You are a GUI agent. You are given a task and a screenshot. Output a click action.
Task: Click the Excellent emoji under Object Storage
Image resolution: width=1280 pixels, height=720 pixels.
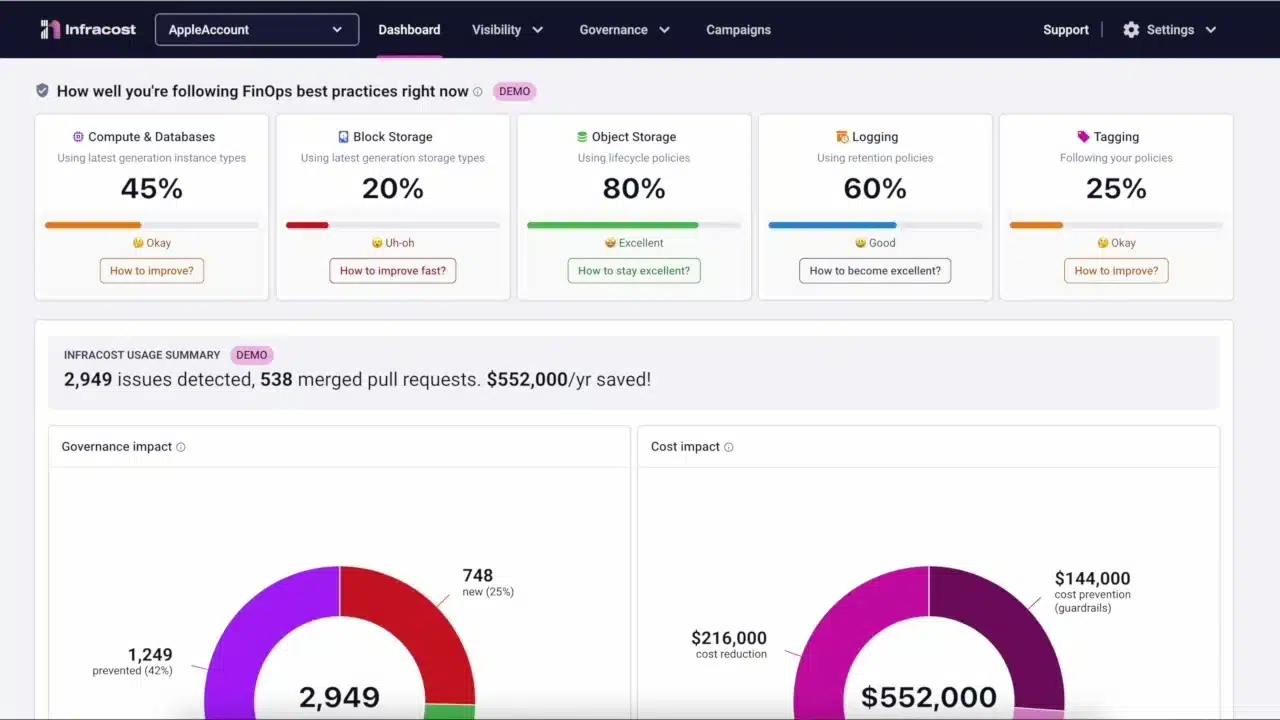(610, 243)
